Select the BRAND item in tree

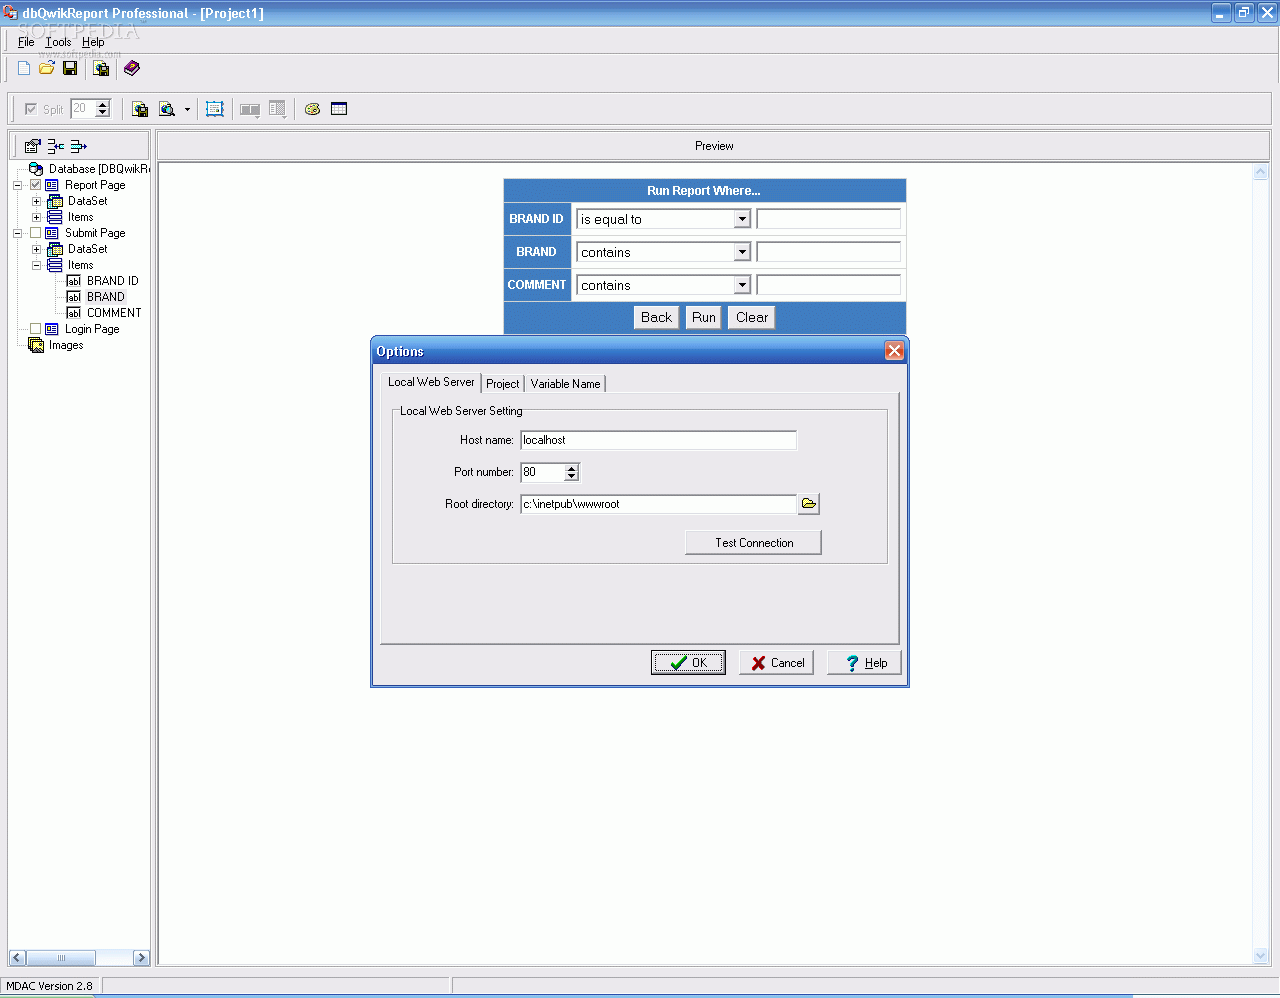coord(106,297)
